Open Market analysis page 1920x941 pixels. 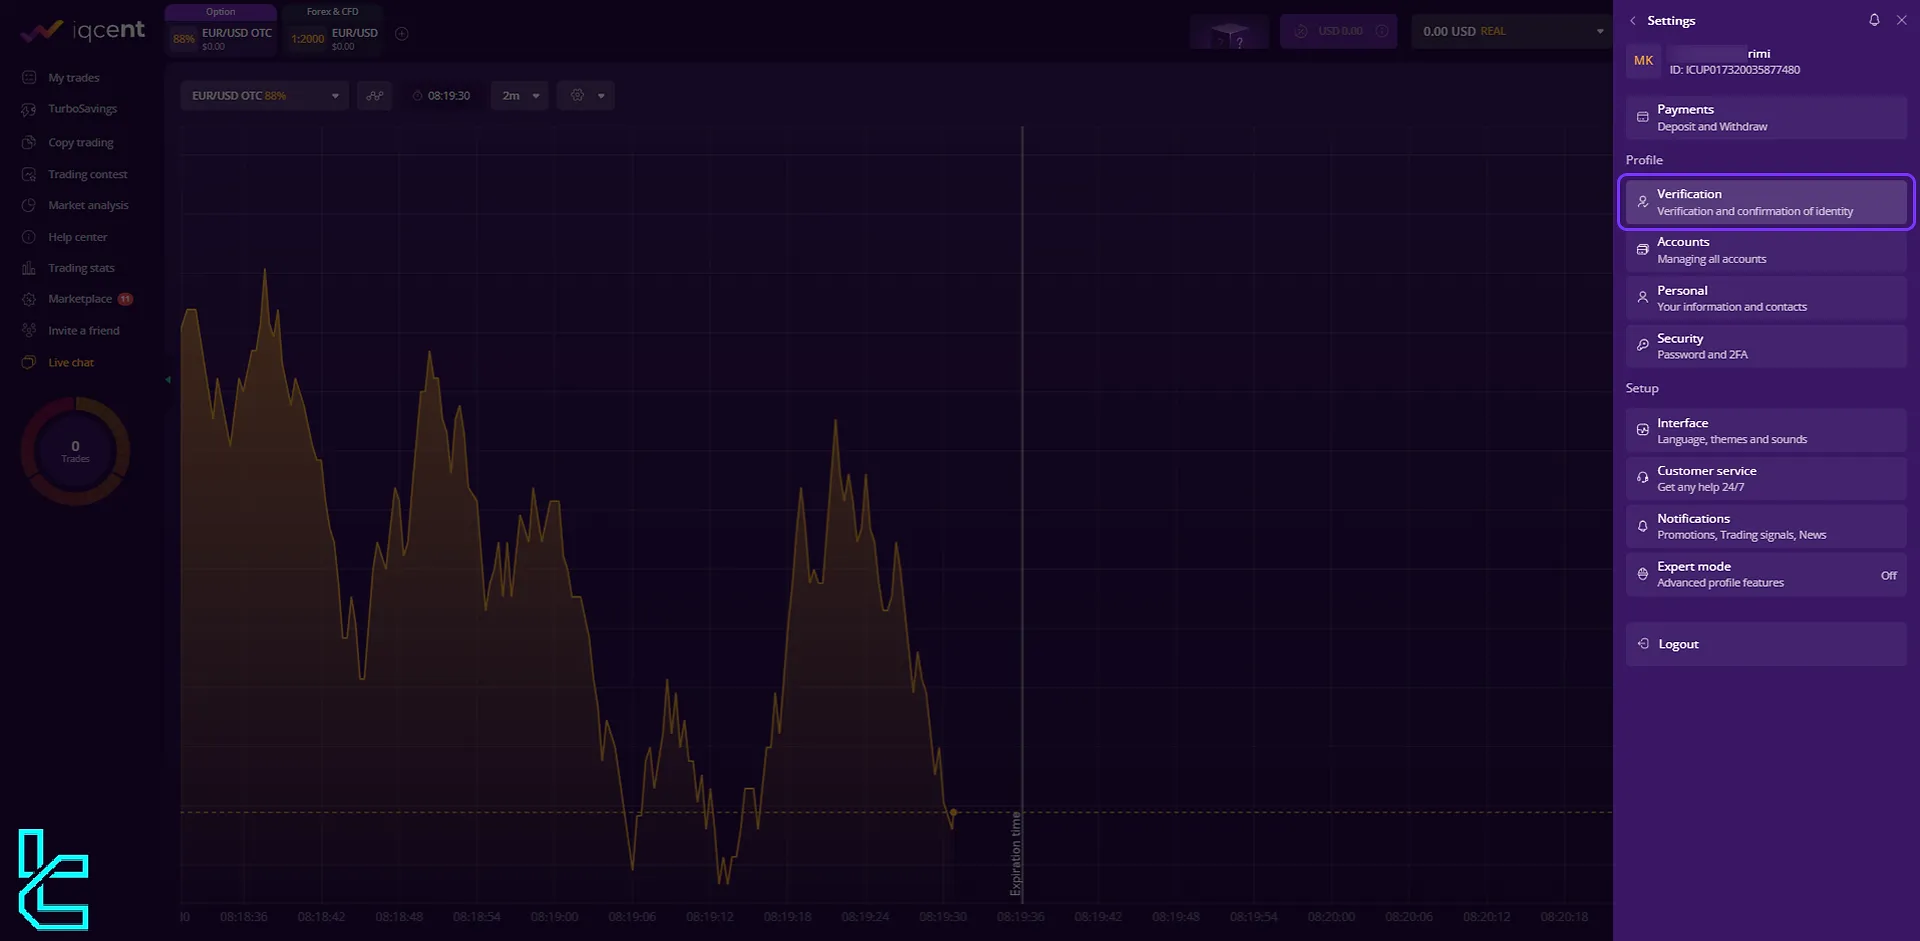(x=88, y=206)
